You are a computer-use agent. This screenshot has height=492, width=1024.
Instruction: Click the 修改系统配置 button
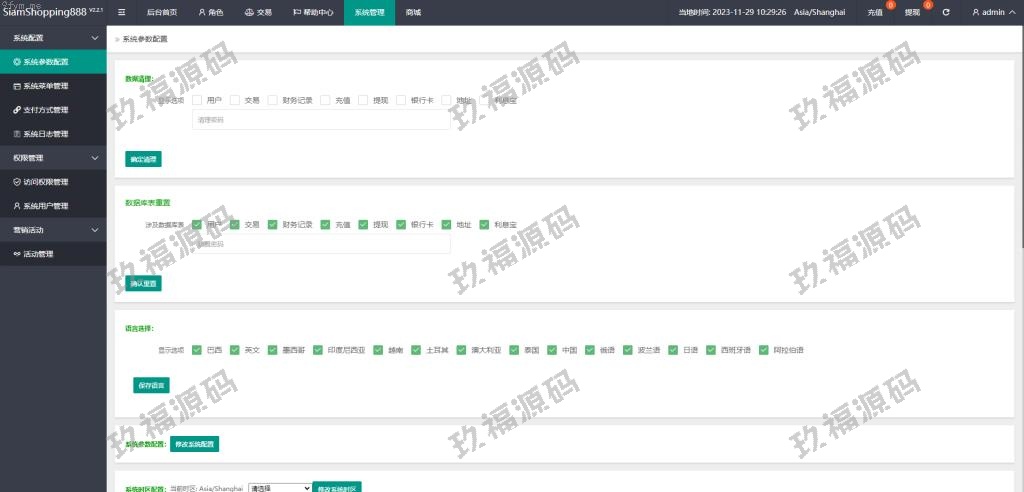[x=194, y=443]
